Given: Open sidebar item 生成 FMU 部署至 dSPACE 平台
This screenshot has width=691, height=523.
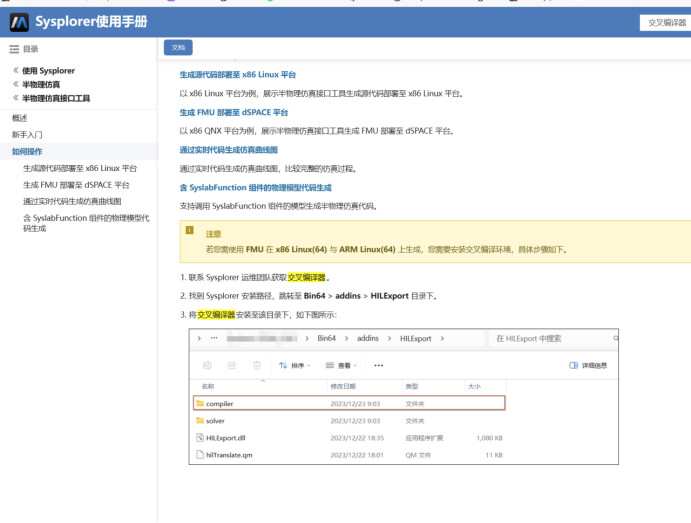Looking at the screenshot, I should point(76,185).
